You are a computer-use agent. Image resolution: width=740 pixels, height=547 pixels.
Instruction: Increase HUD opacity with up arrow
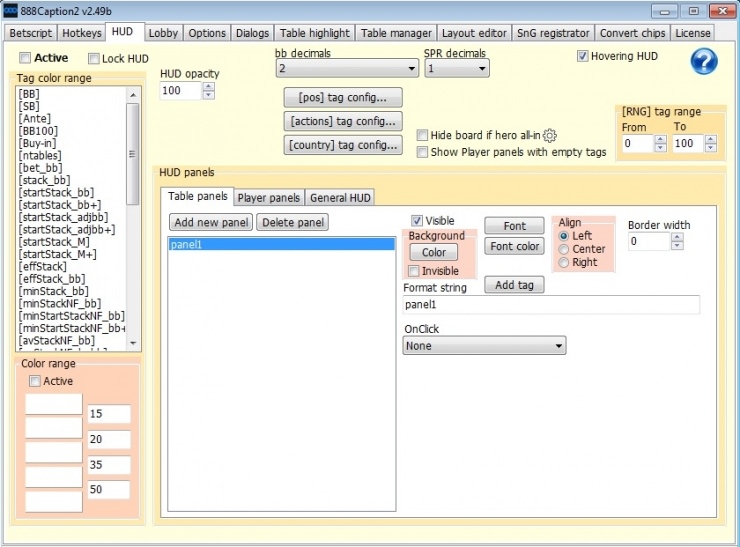(209, 86)
